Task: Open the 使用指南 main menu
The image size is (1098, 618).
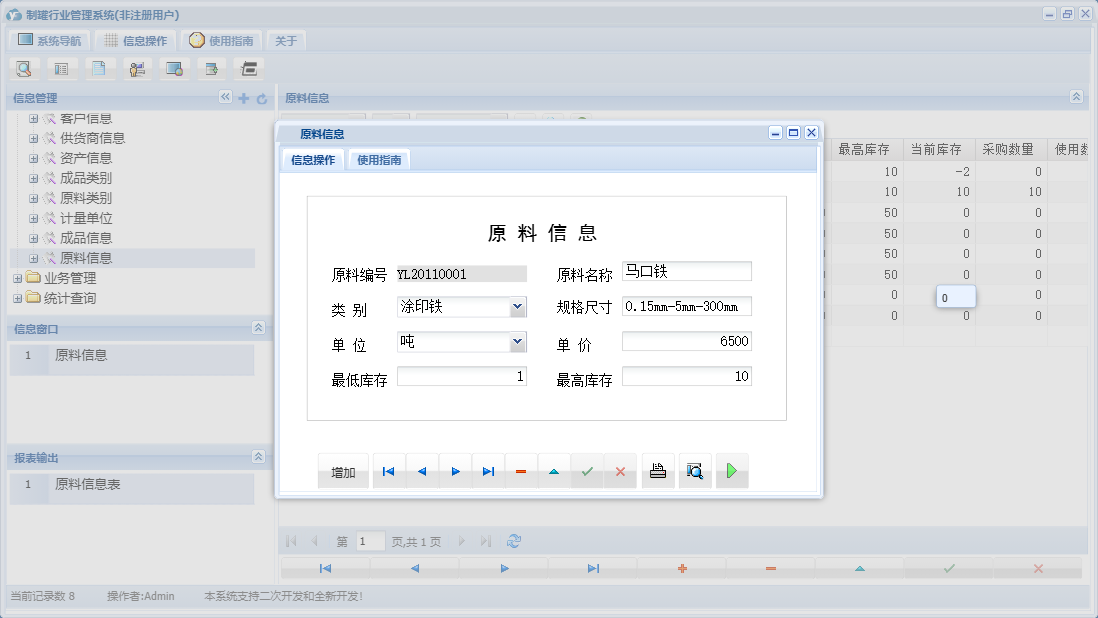Action: click(221, 41)
